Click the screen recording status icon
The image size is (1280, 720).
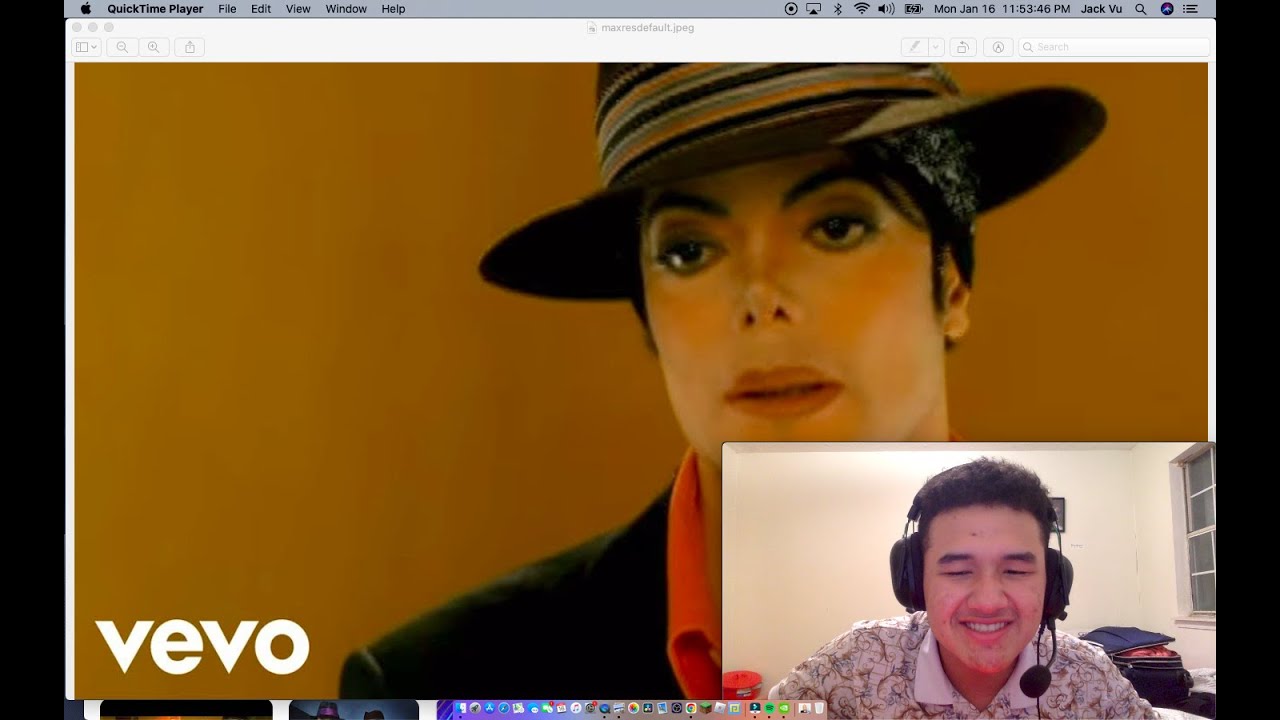pos(791,9)
